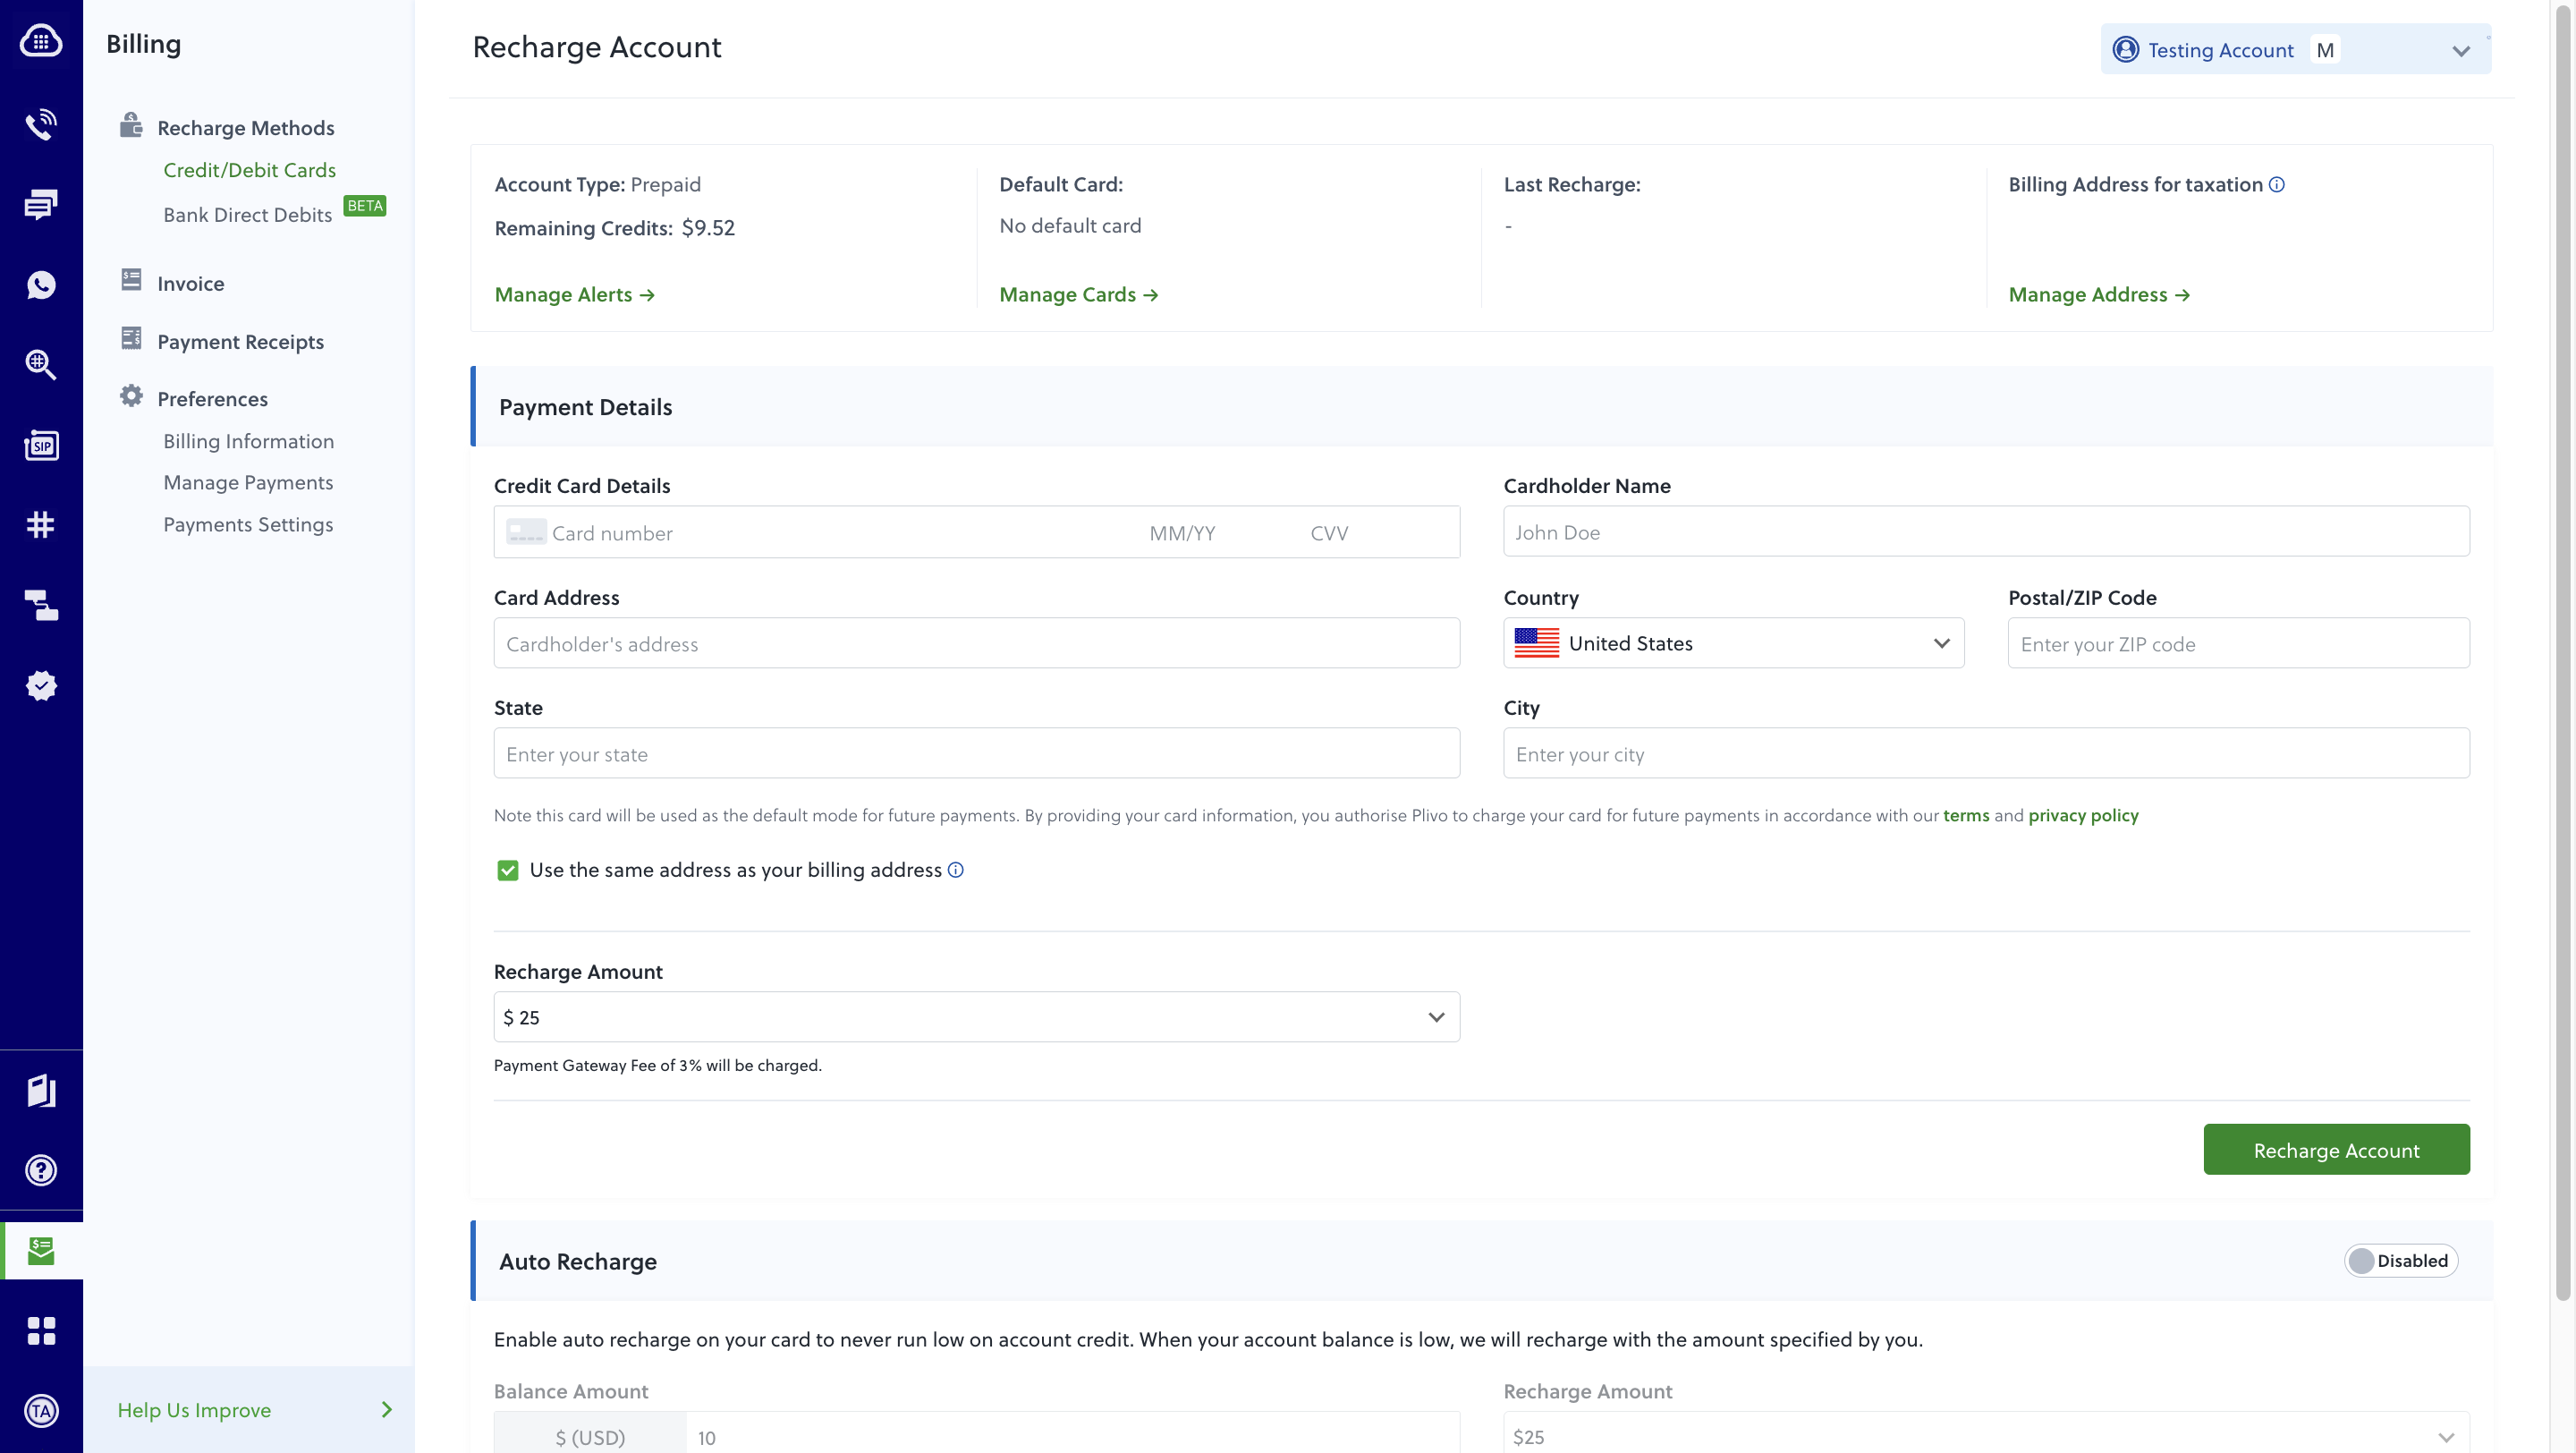Open Billing Information under Preferences
Image resolution: width=2576 pixels, height=1453 pixels.
(248, 441)
